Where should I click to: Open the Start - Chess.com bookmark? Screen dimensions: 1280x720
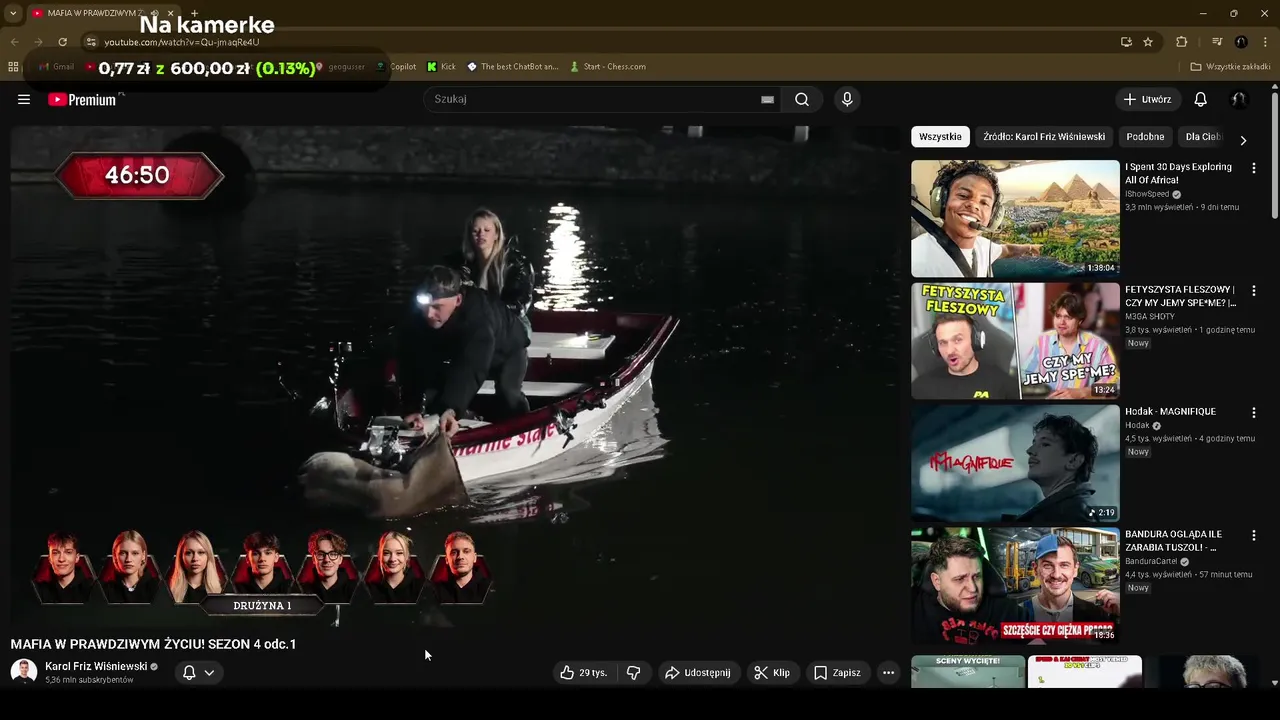608,67
